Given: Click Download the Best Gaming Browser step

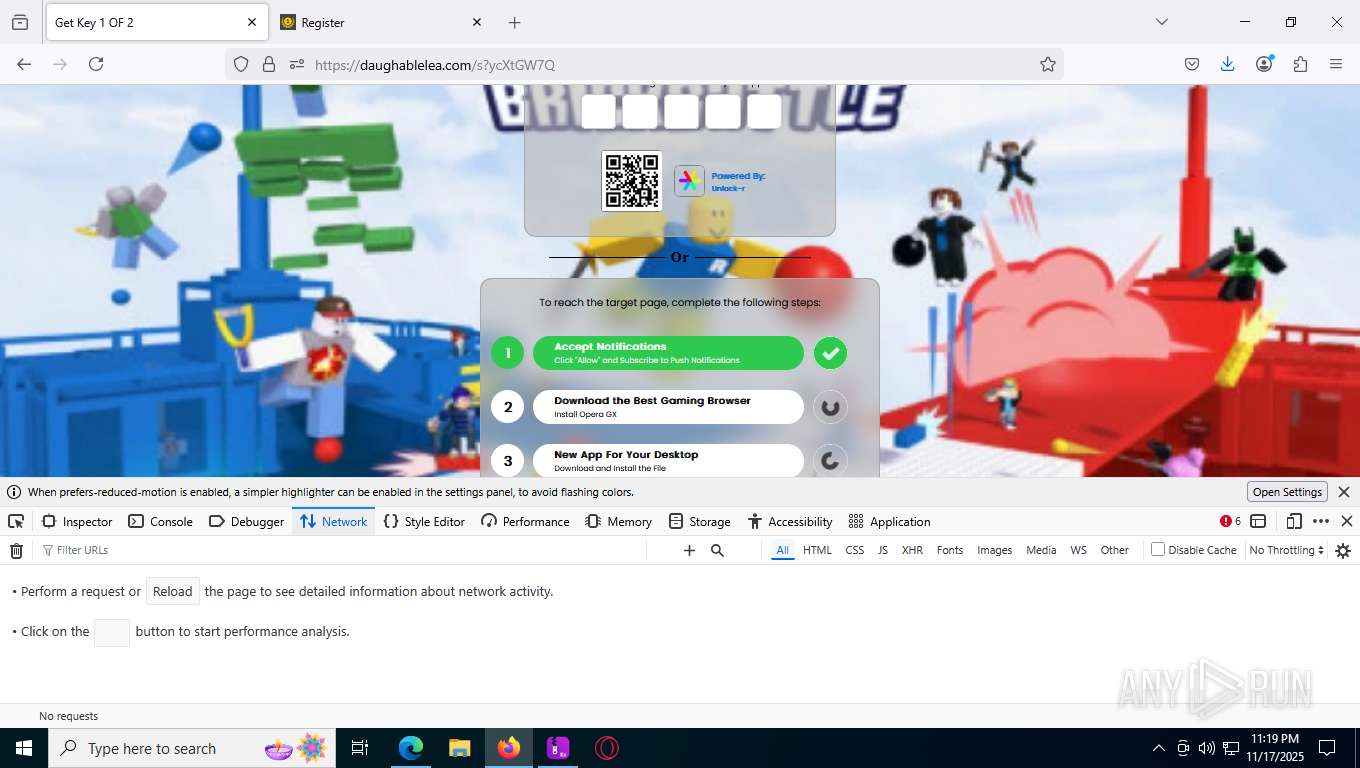Looking at the screenshot, I should (668, 407).
